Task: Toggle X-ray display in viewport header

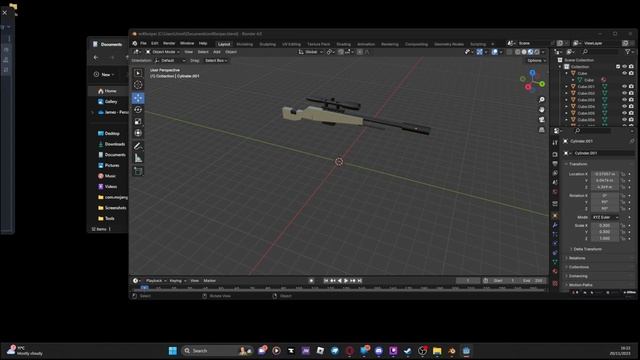Action: point(509,52)
